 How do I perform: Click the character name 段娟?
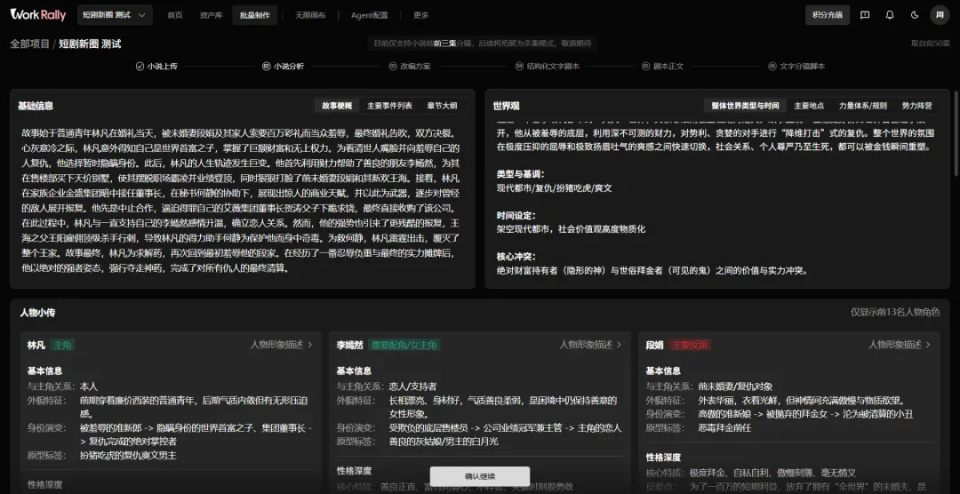click(x=654, y=345)
